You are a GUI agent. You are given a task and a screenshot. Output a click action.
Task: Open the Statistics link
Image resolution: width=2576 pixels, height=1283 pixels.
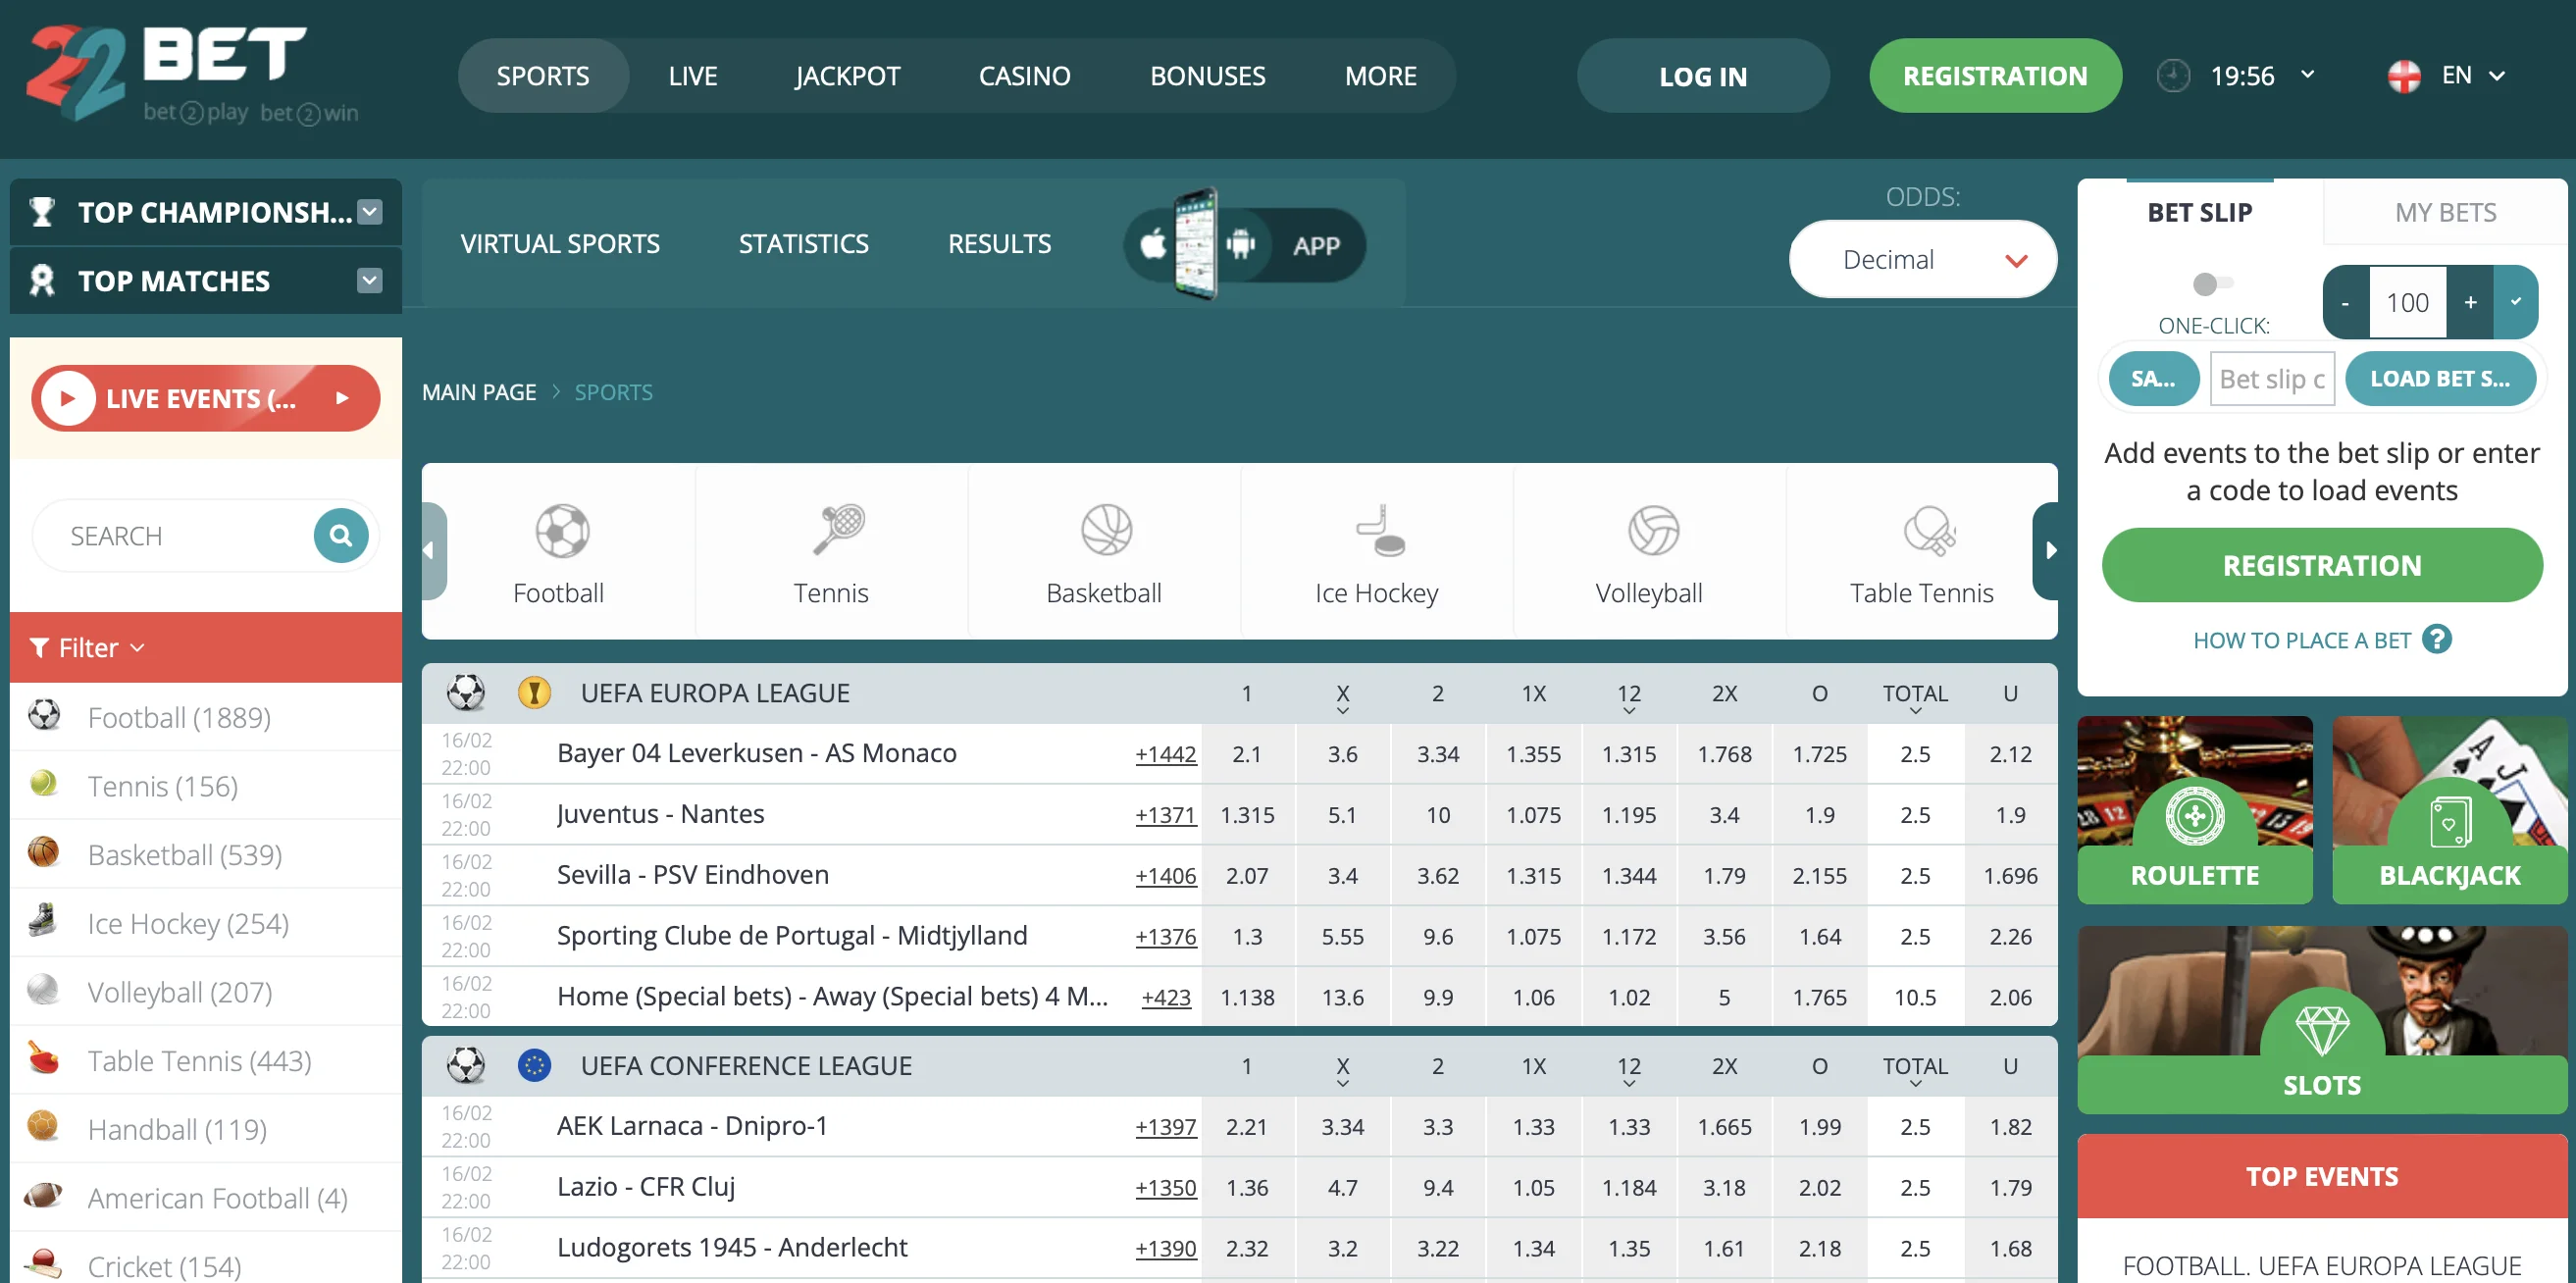click(803, 244)
